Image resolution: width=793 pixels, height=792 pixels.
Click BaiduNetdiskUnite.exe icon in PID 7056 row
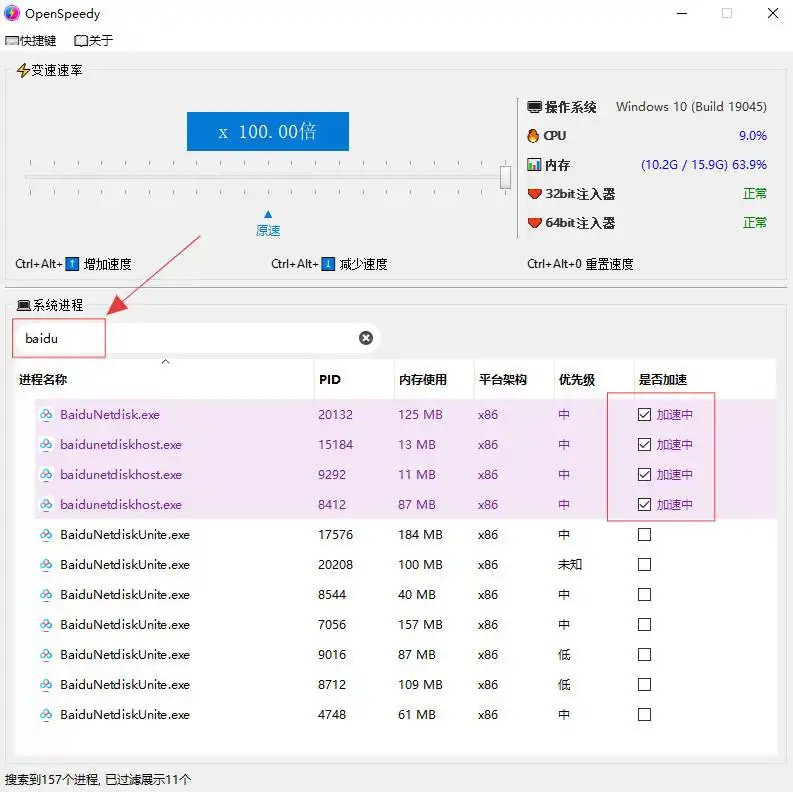[x=46, y=625]
